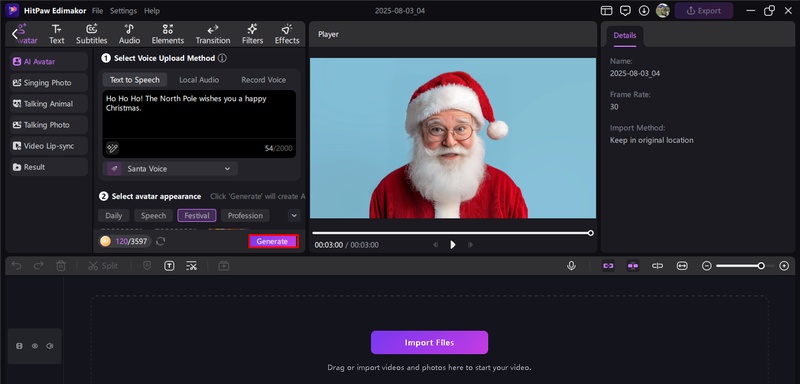Click the AI writing wand icon in text box
Image resolution: width=800 pixels, height=384 pixels.
coord(112,148)
